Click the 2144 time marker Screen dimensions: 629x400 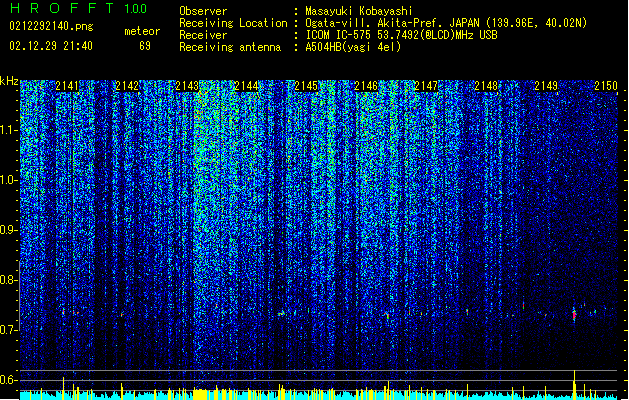246,86
